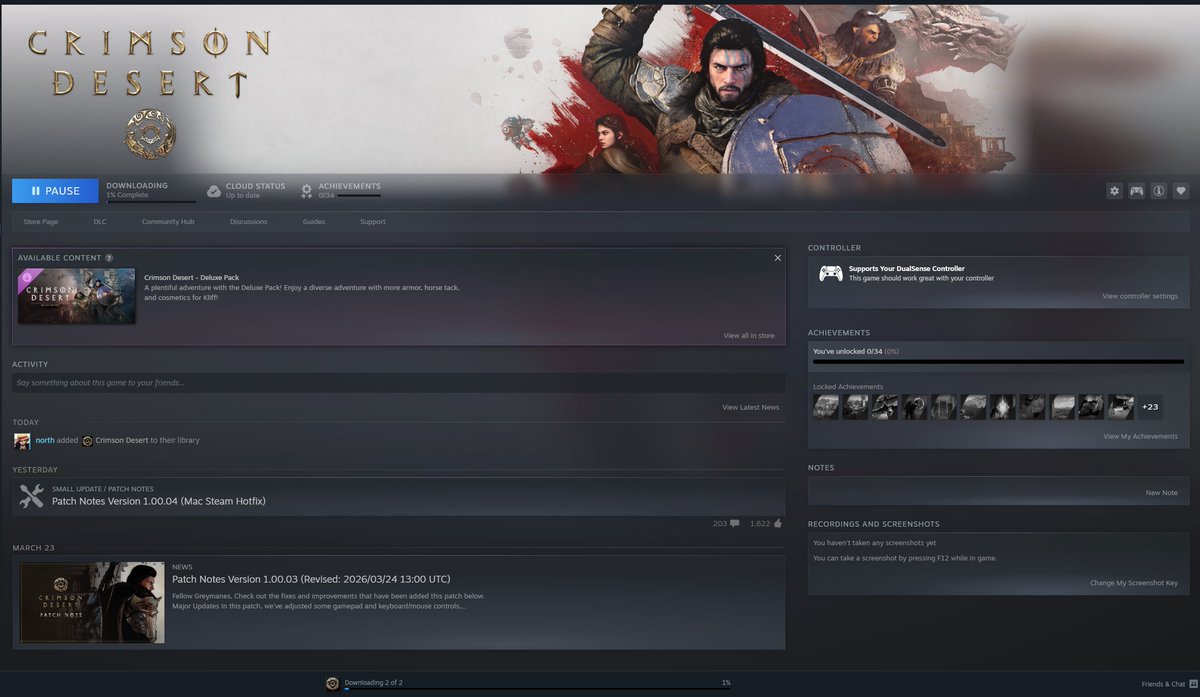This screenshot has height=697, width=1200.
Task: Open Friends & Chat icon
Action: point(1192,684)
